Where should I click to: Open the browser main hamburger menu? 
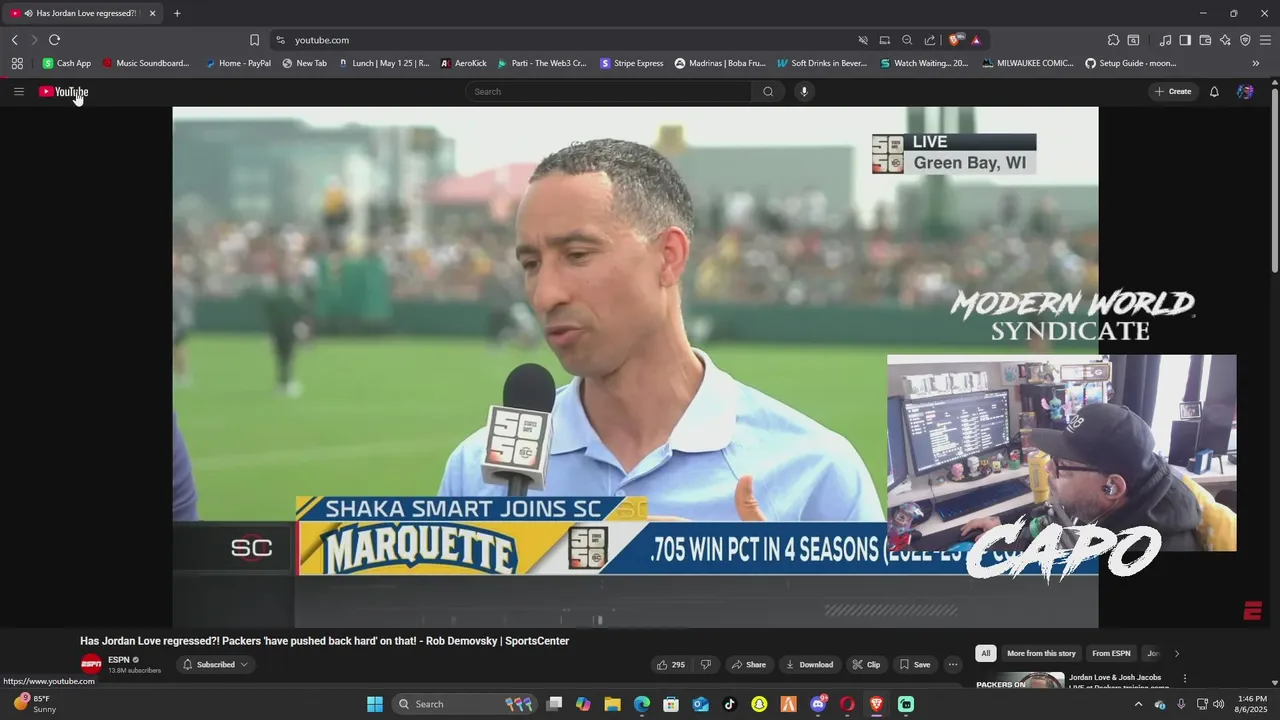1265,40
